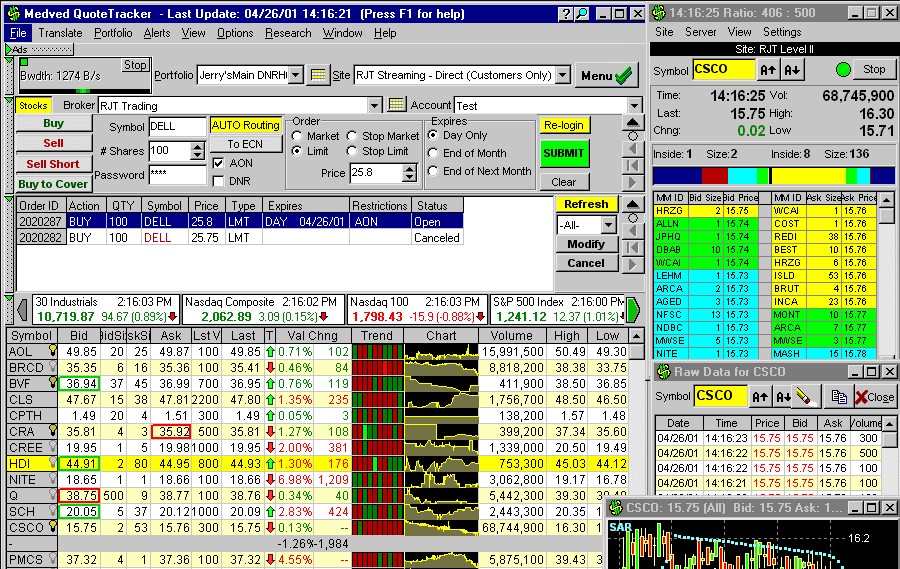Screen dimensions: 900x569
Task: Click Password input field
Action: coord(177,175)
